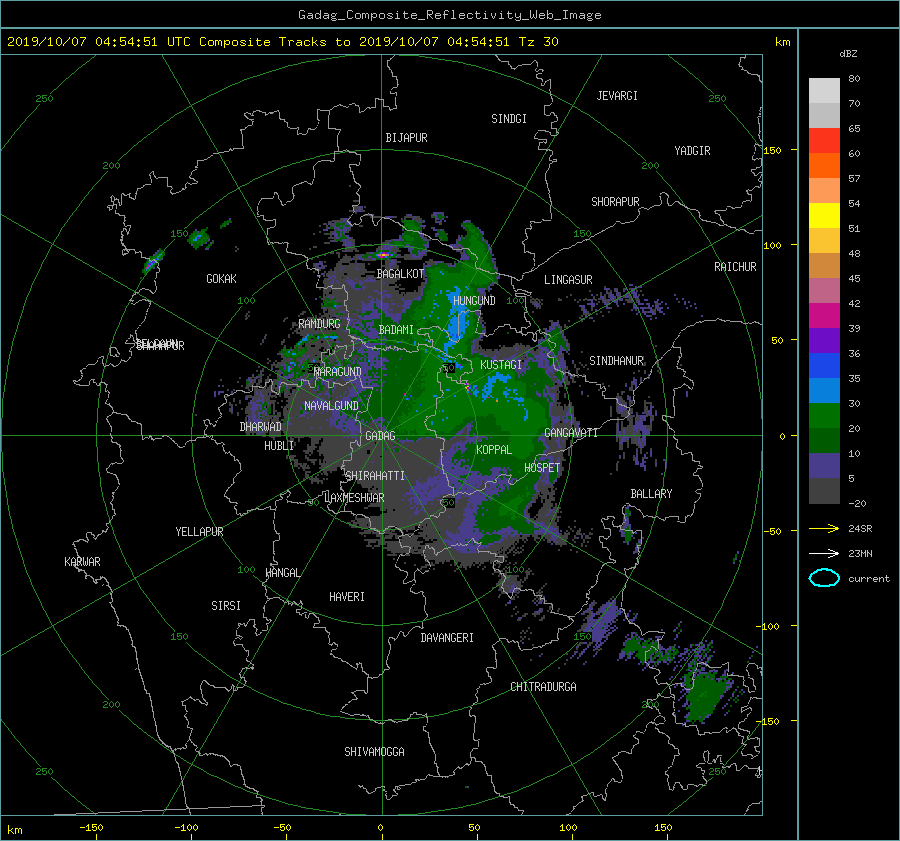Click the HANGAL city label
900x841 pixels.
click(x=282, y=573)
